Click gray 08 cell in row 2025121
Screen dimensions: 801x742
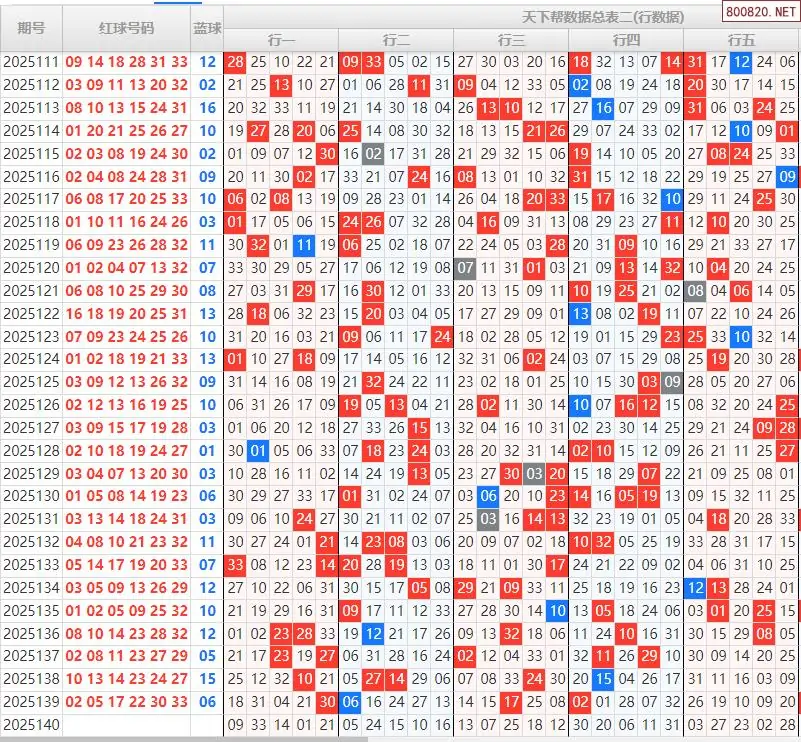click(x=695, y=291)
